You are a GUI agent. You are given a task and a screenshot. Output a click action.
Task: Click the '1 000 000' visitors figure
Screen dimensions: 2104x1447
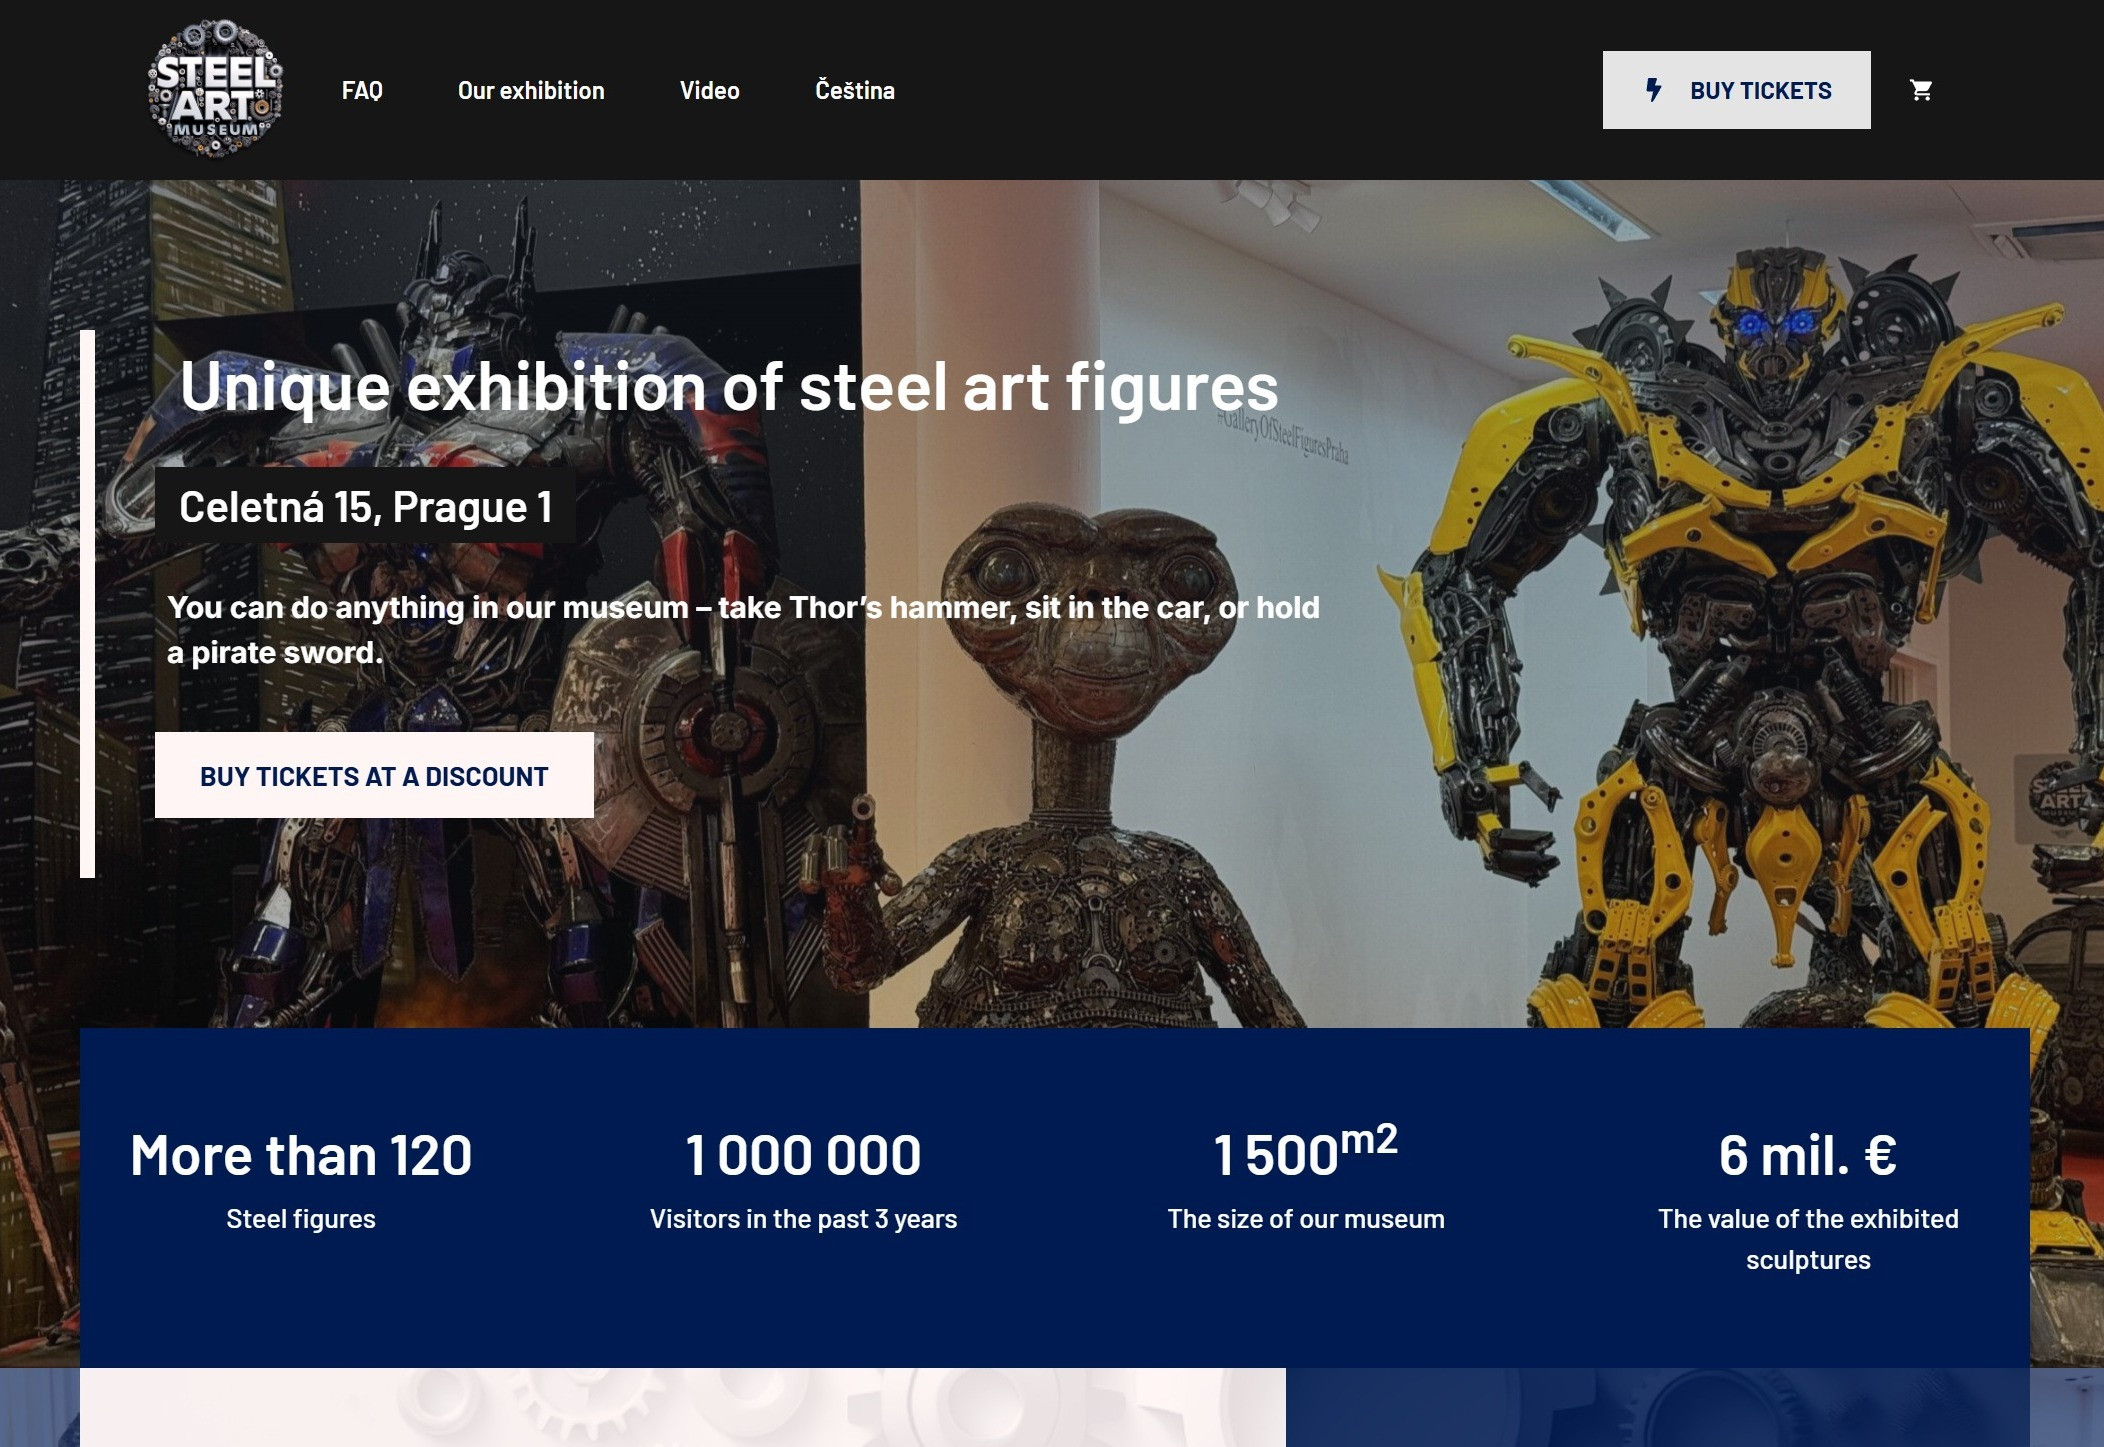click(x=803, y=1155)
